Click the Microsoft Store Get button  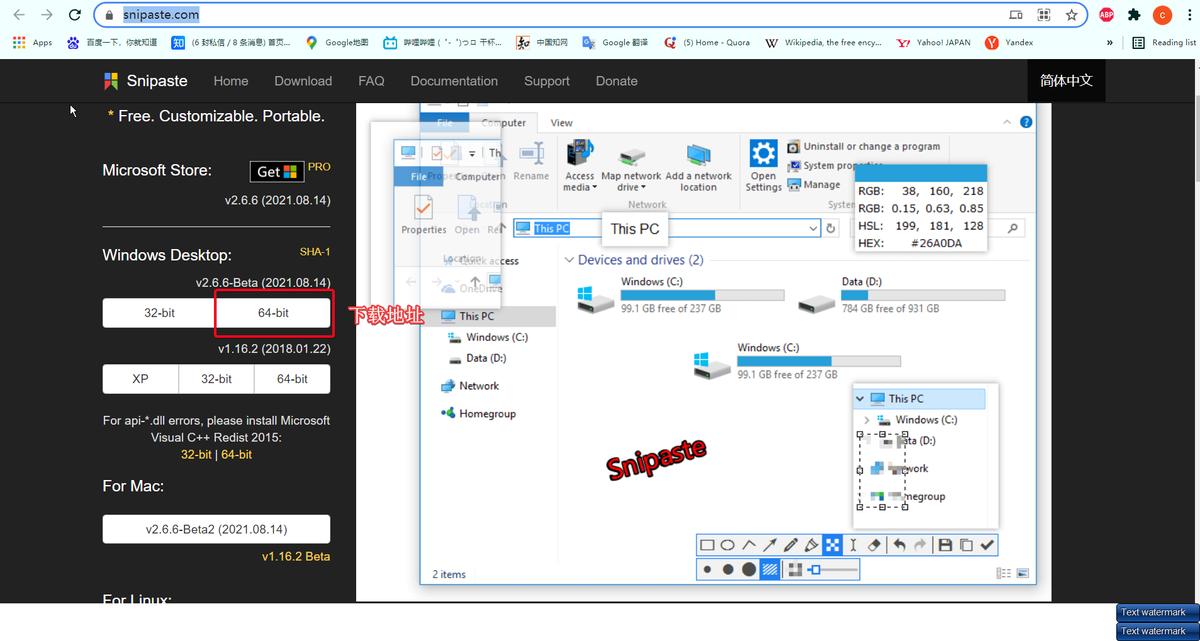click(276, 172)
